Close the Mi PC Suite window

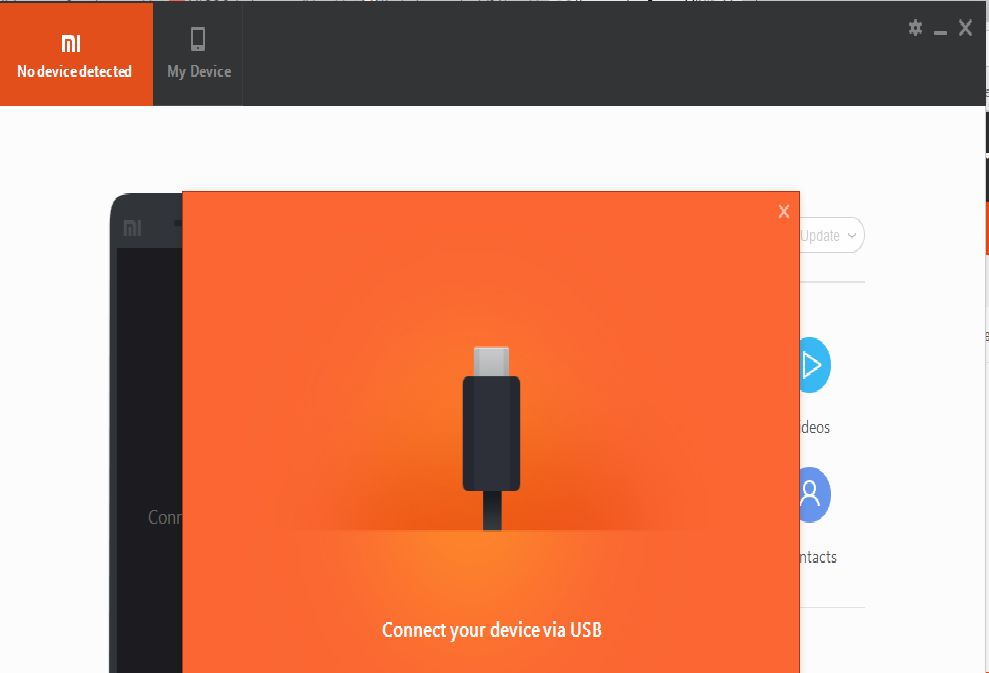pyautogui.click(x=965, y=28)
